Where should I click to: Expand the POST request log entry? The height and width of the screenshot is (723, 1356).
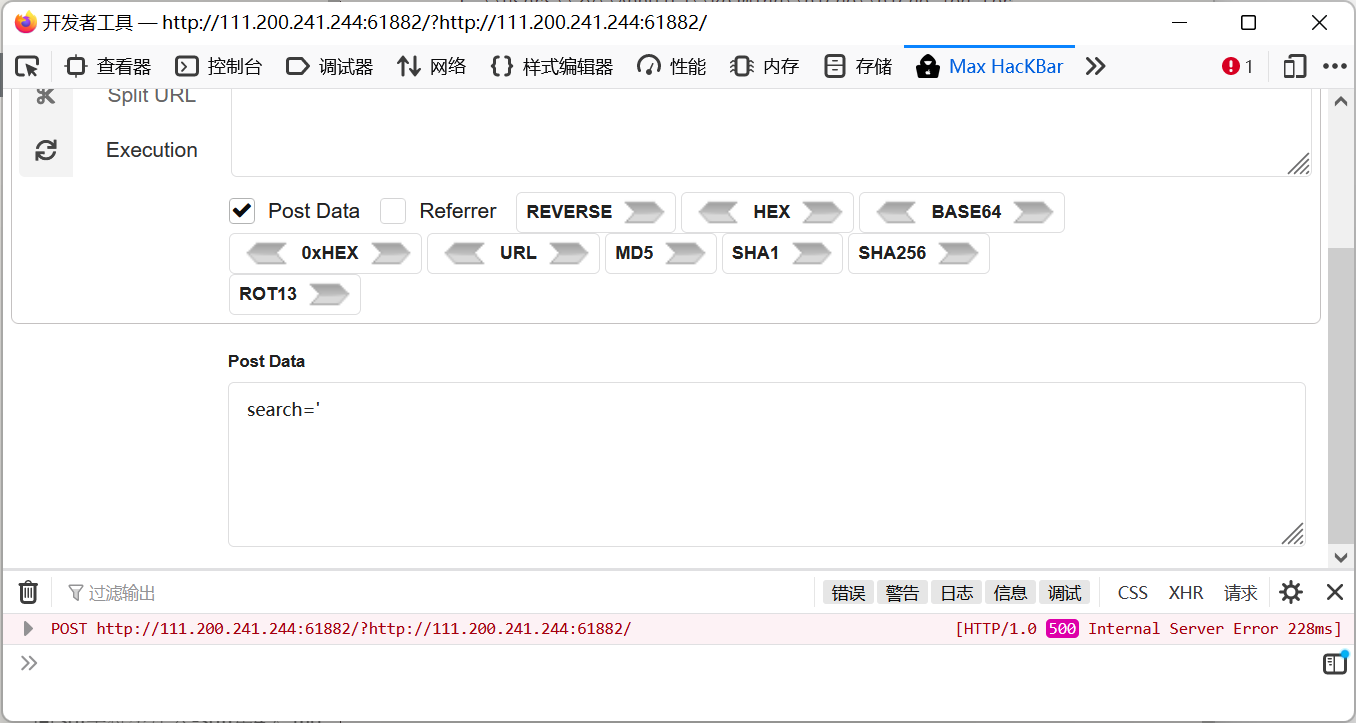28,629
